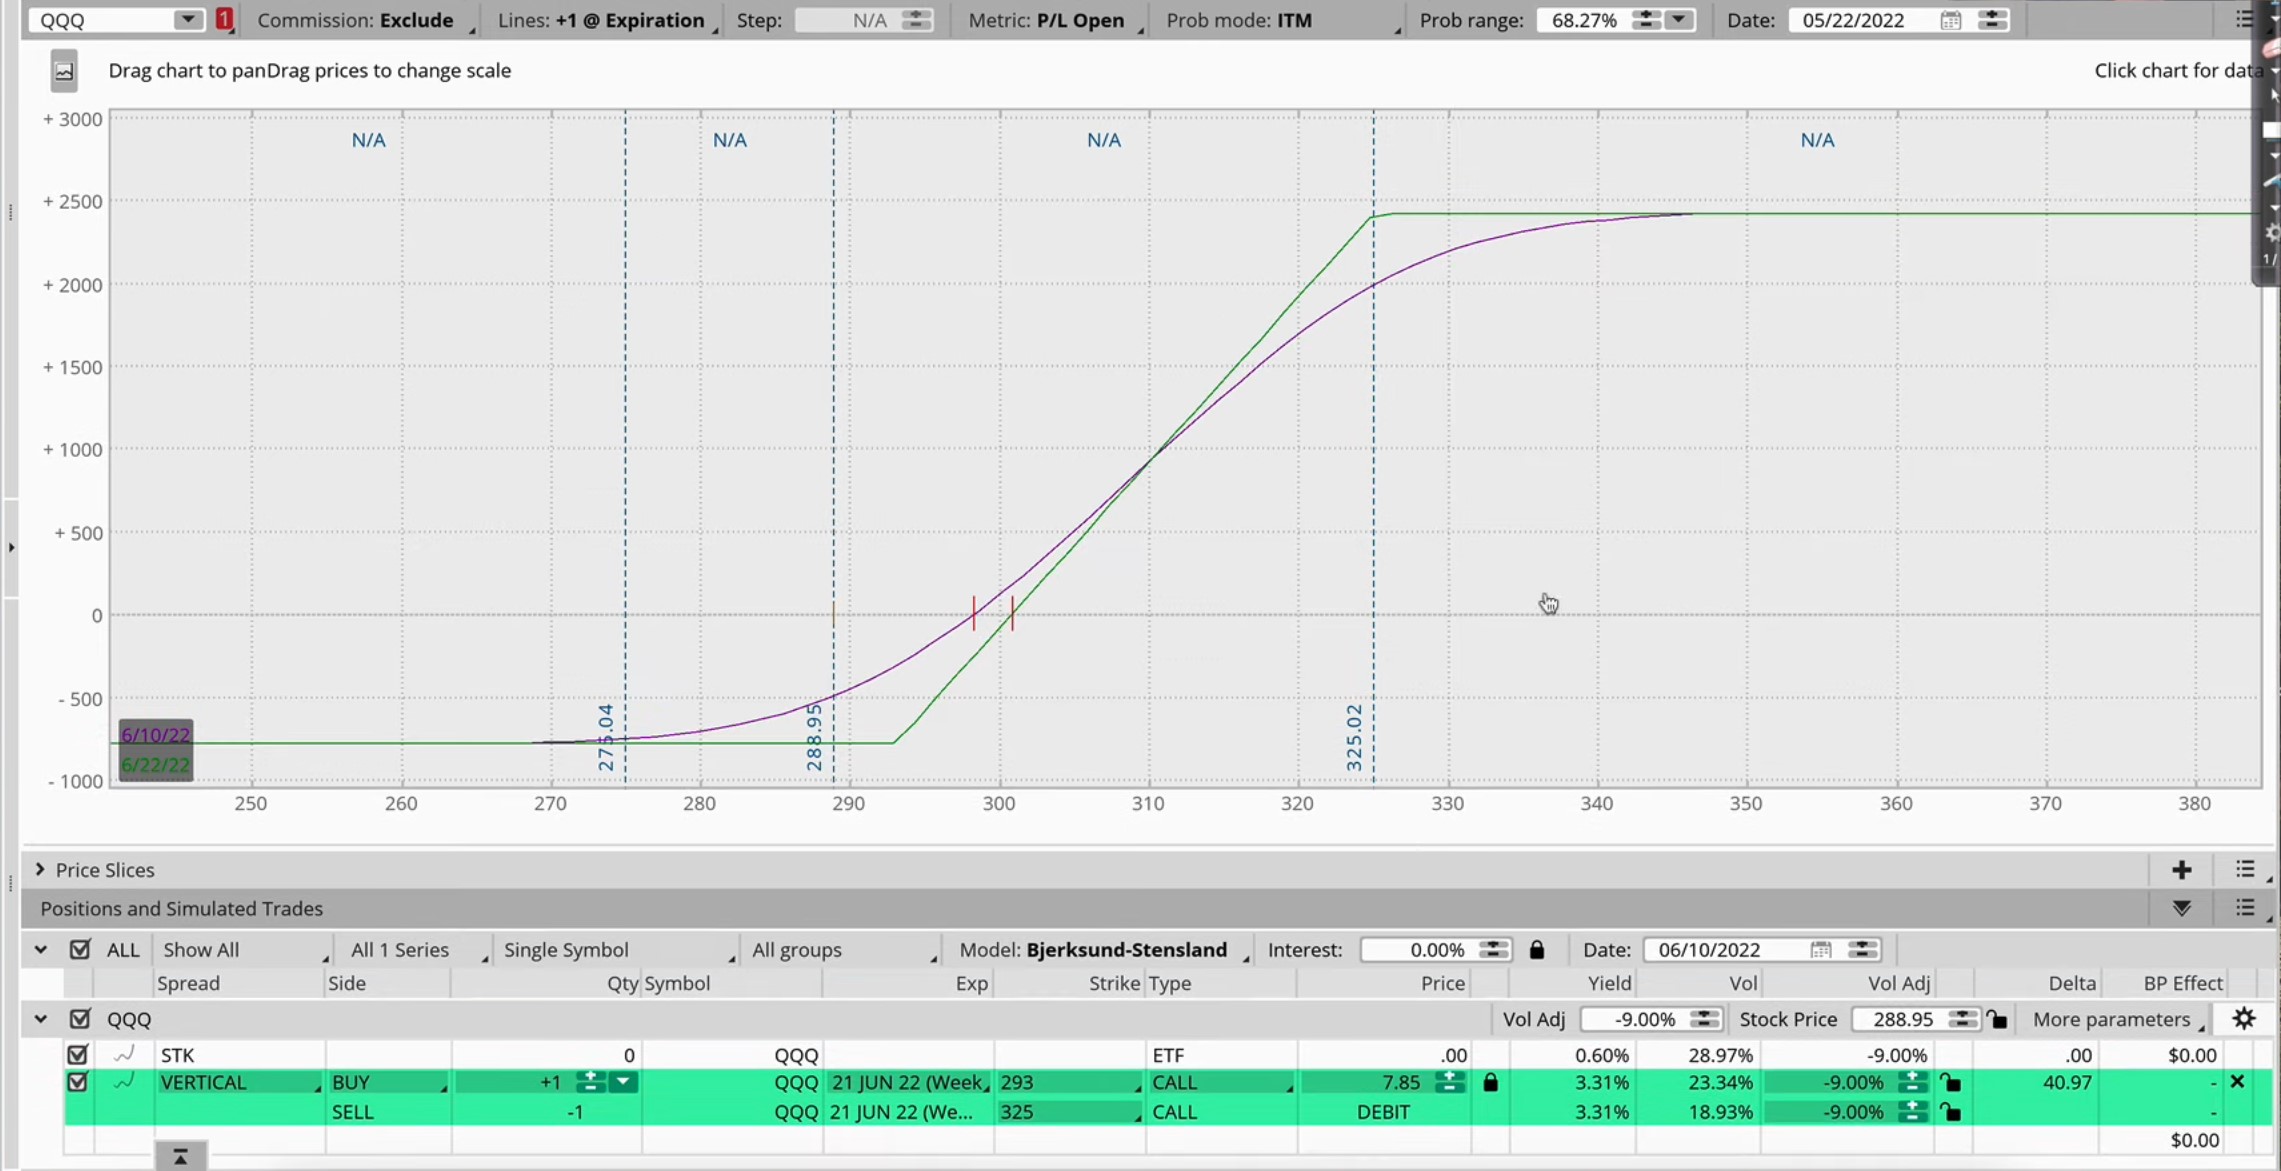Viewport: 2281px width, 1171px height.
Task: Click the Delta column header
Action: [2071, 983]
